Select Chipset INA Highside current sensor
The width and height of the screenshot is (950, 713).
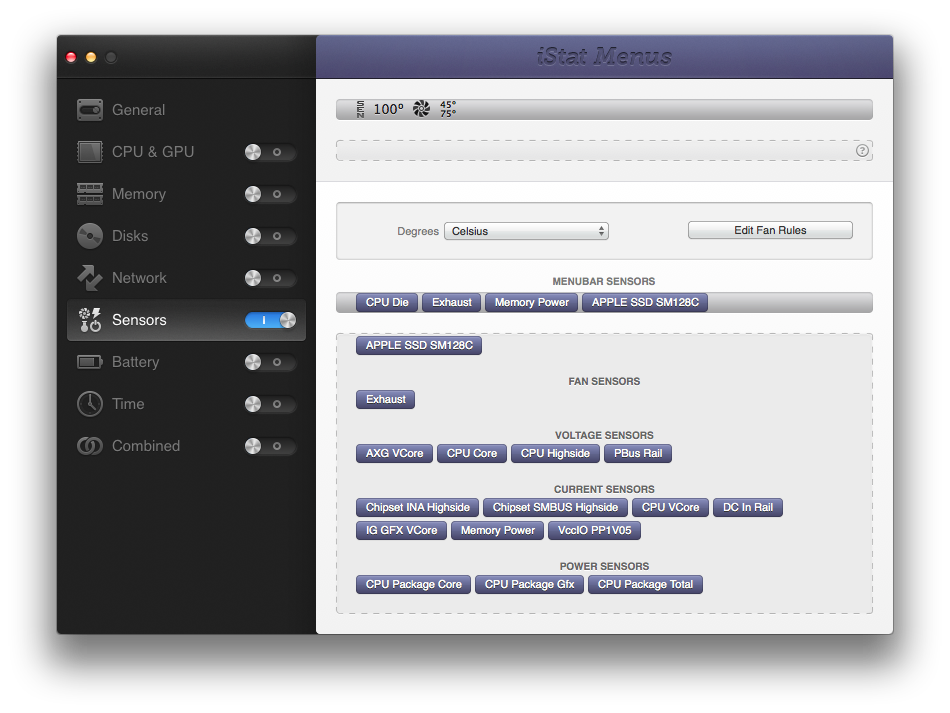(417, 507)
